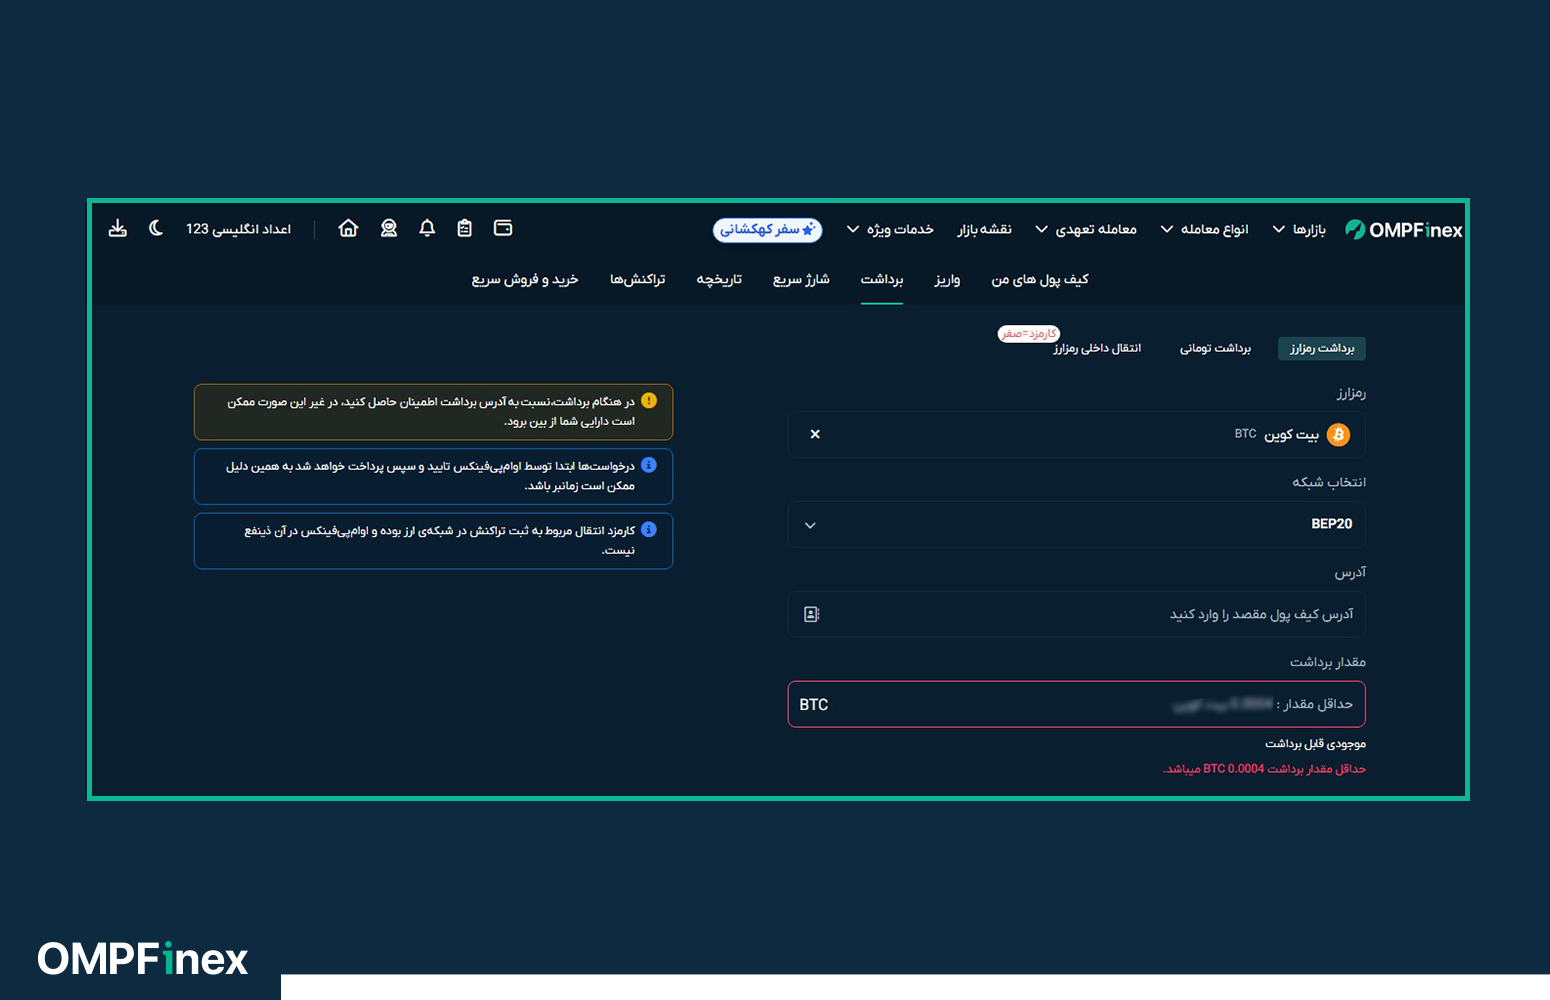Expand the خدمات ویژه dropdown menu
The height and width of the screenshot is (1000, 1550).
(890, 230)
